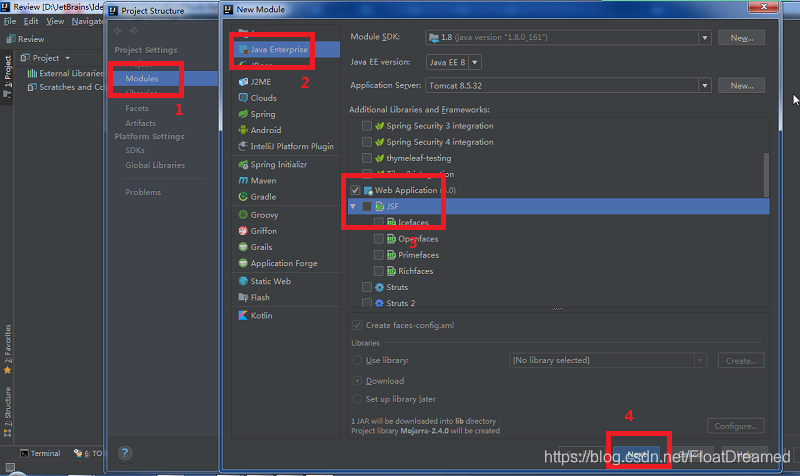Select the Download radio button

[357, 381]
